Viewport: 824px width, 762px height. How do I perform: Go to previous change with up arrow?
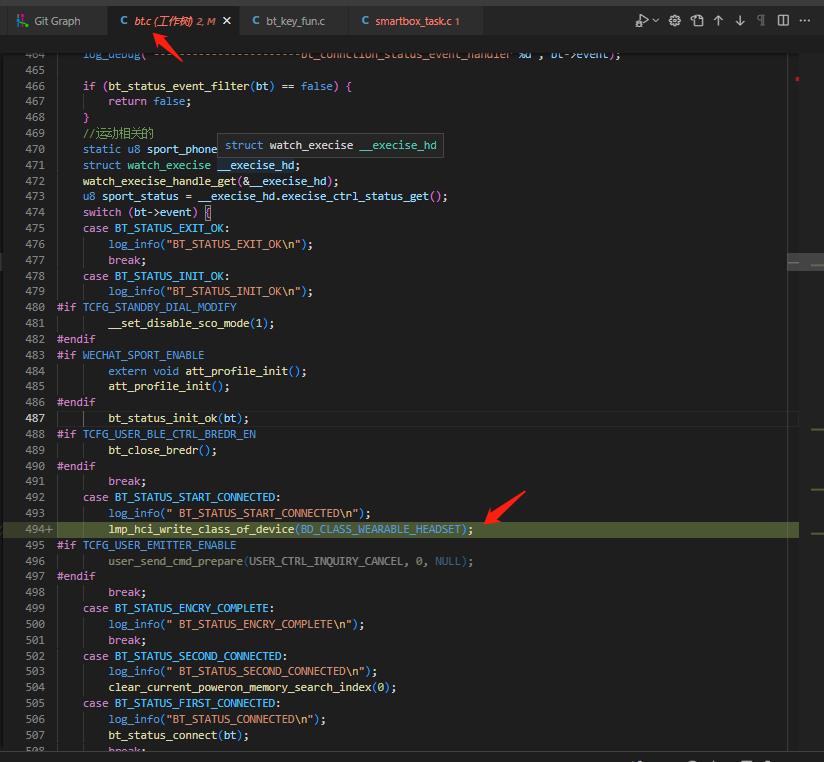(718, 20)
